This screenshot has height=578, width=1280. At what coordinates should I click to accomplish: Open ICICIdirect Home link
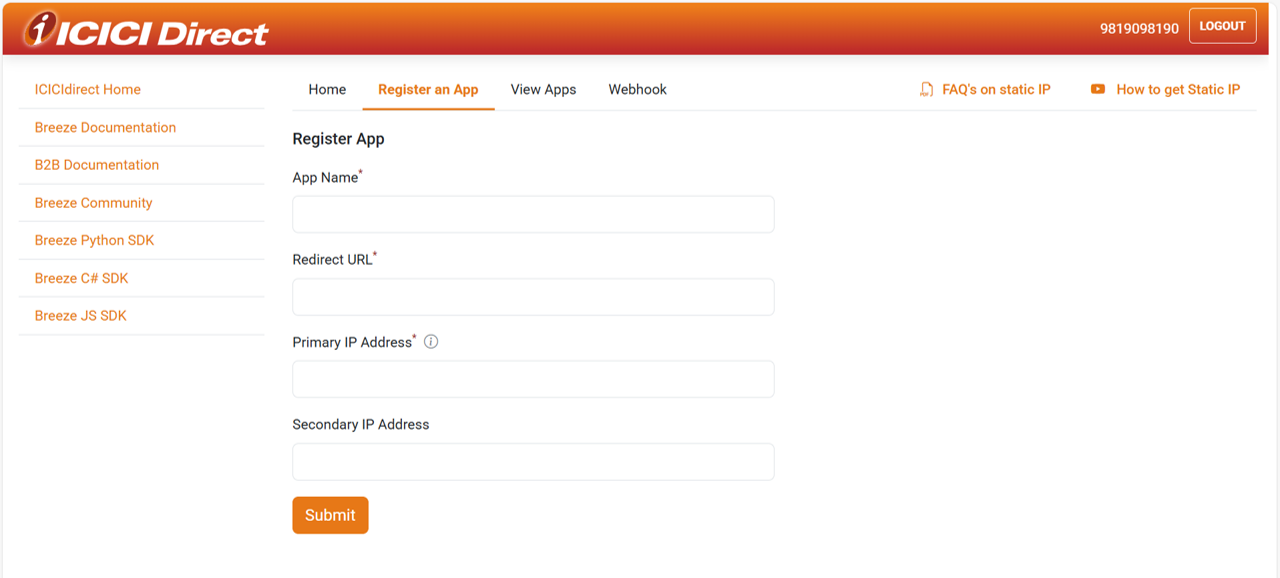(x=87, y=89)
